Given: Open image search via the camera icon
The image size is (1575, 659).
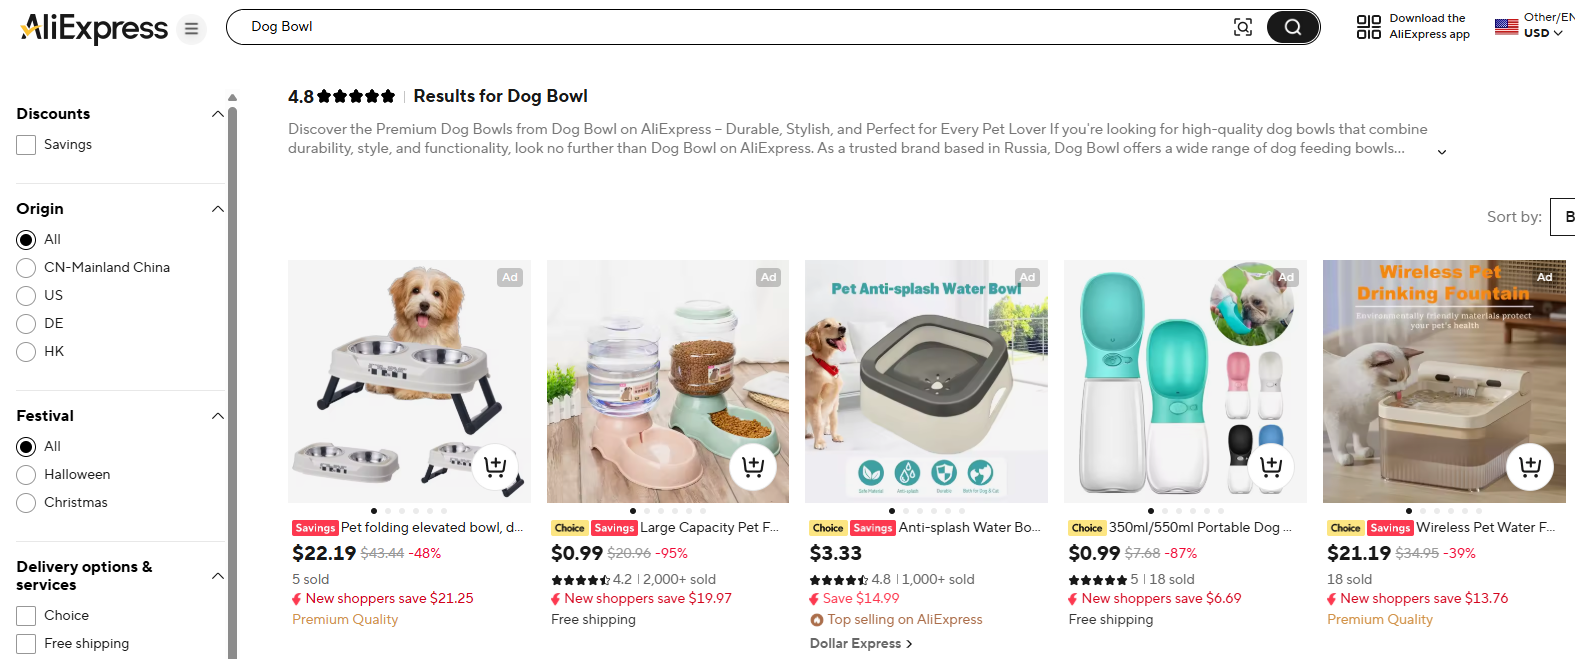Looking at the screenshot, I should [x=1243, y=27].
